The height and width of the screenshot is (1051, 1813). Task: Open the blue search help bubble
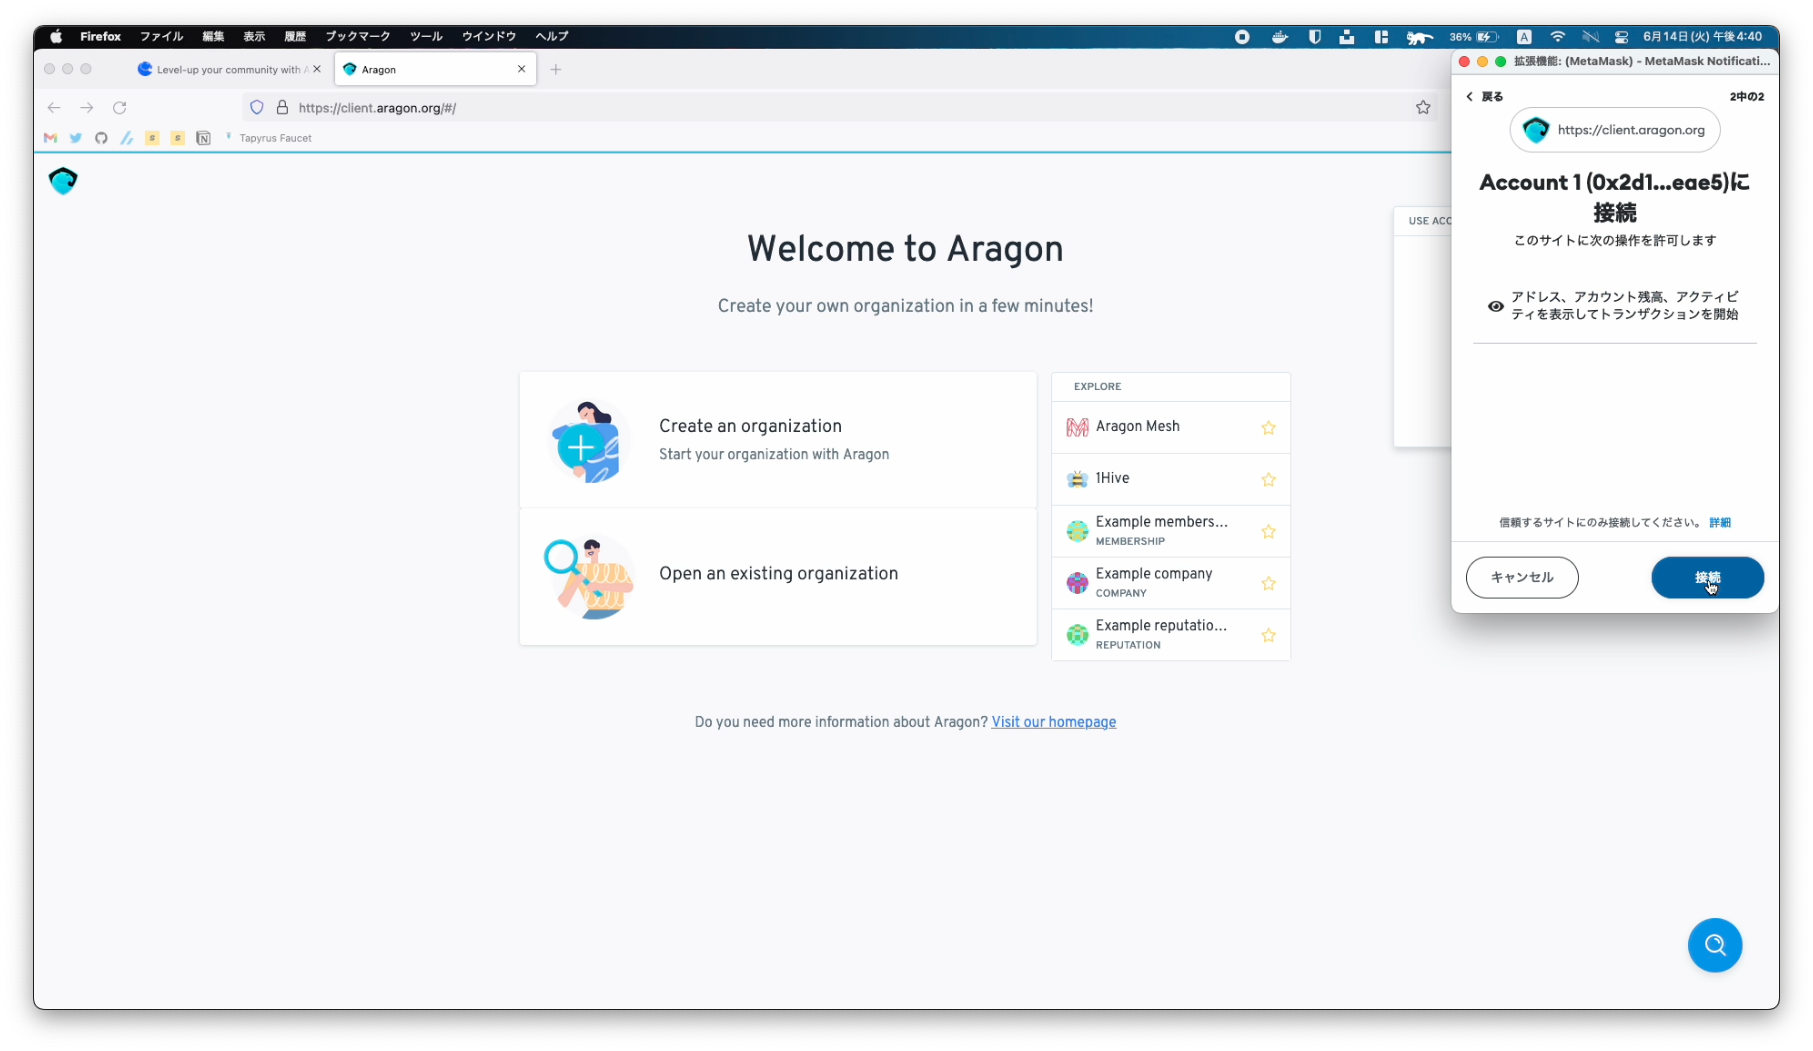click(x=1714, y=945)
